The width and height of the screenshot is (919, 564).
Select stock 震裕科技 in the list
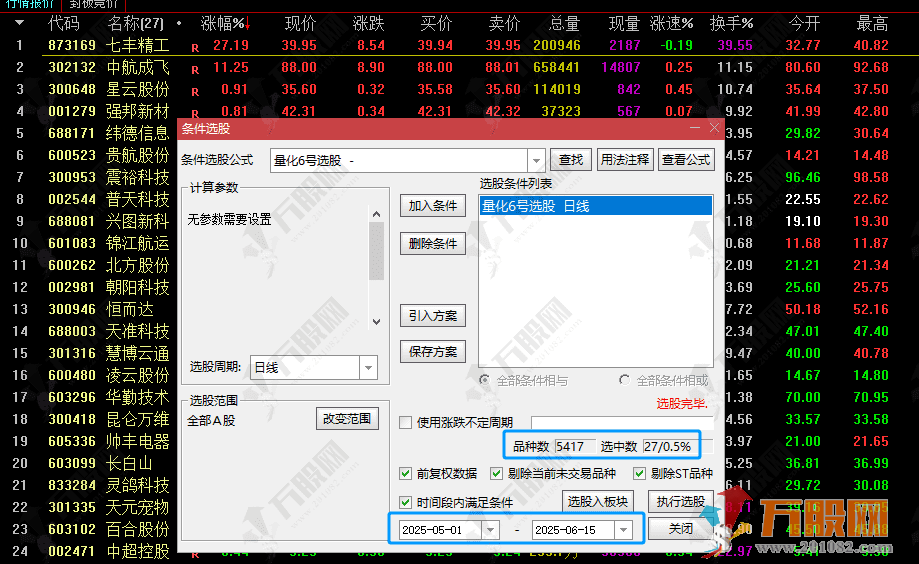[138, 177]
